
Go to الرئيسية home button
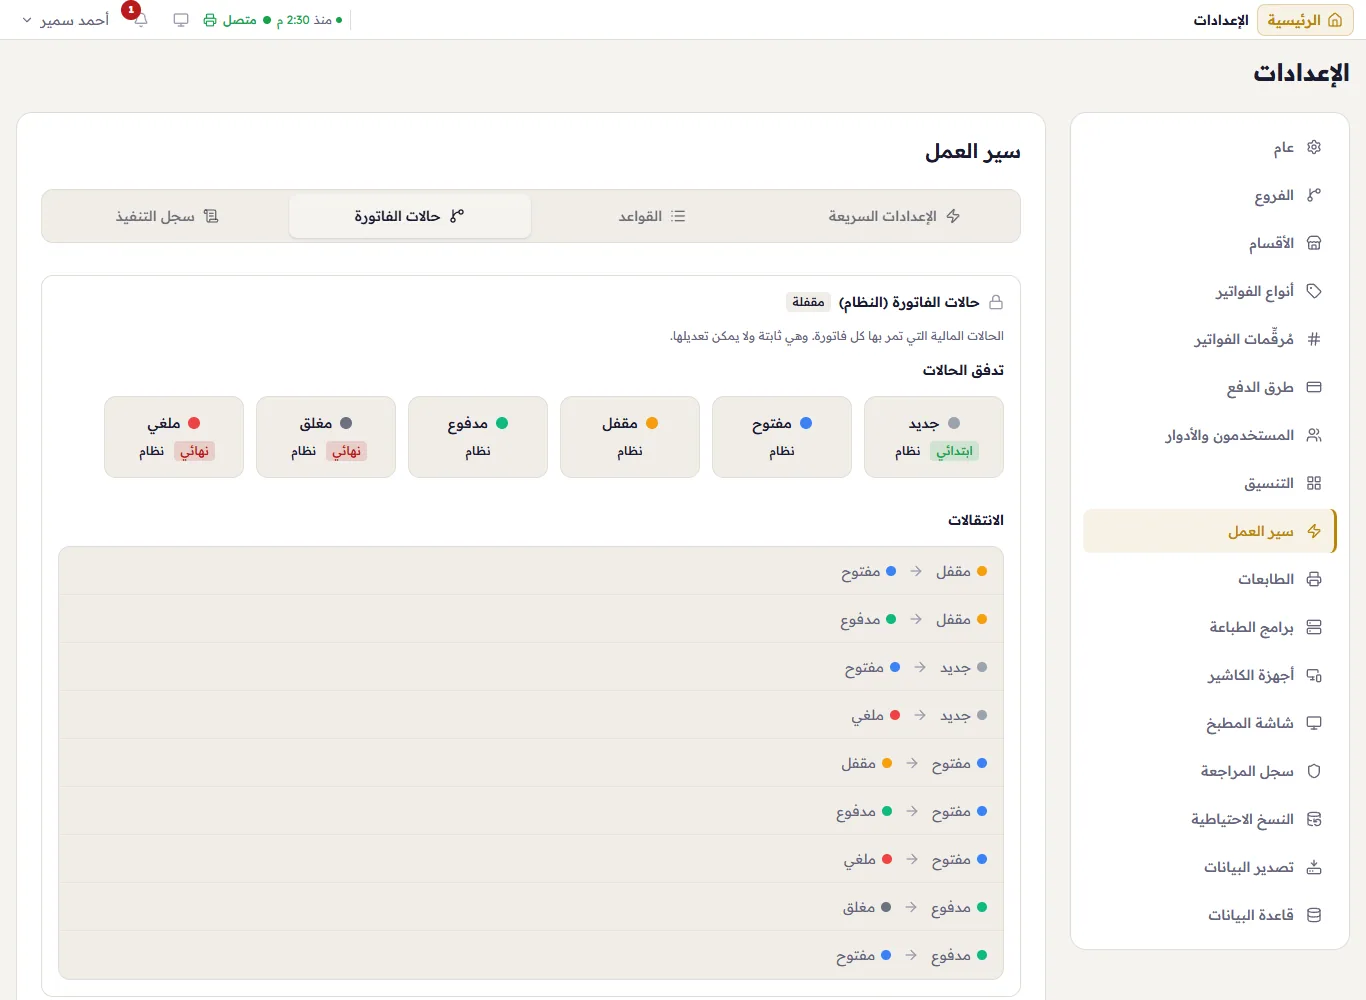1305,20
